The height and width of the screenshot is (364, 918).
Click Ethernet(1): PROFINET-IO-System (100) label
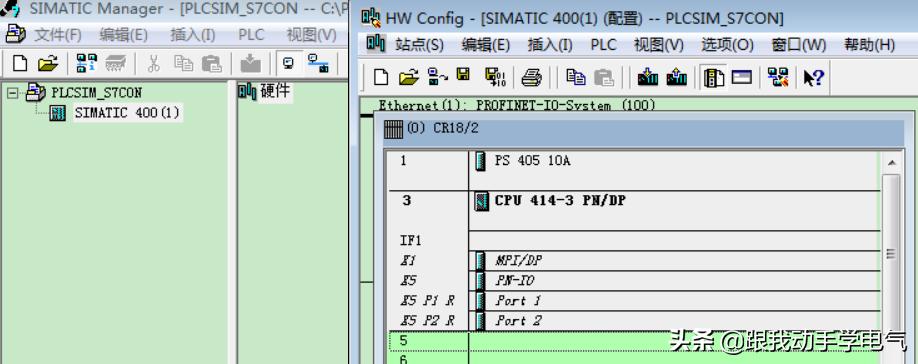click(x=516, y=106)
